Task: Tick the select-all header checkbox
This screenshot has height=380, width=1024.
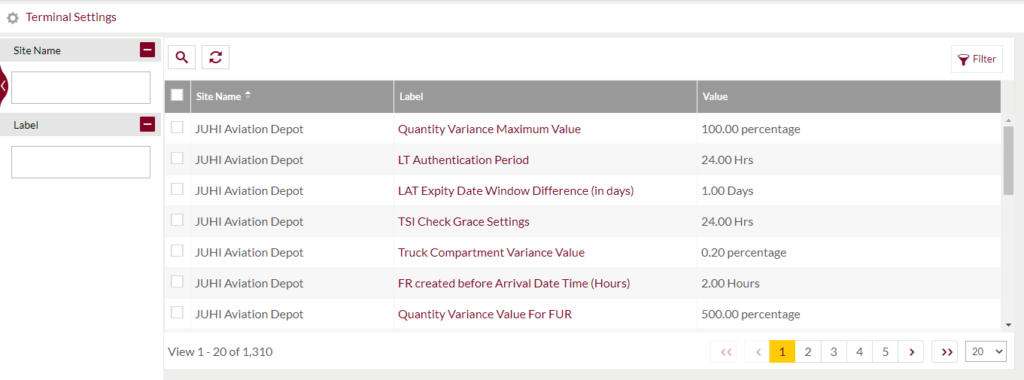Action: tap(177, 95)
